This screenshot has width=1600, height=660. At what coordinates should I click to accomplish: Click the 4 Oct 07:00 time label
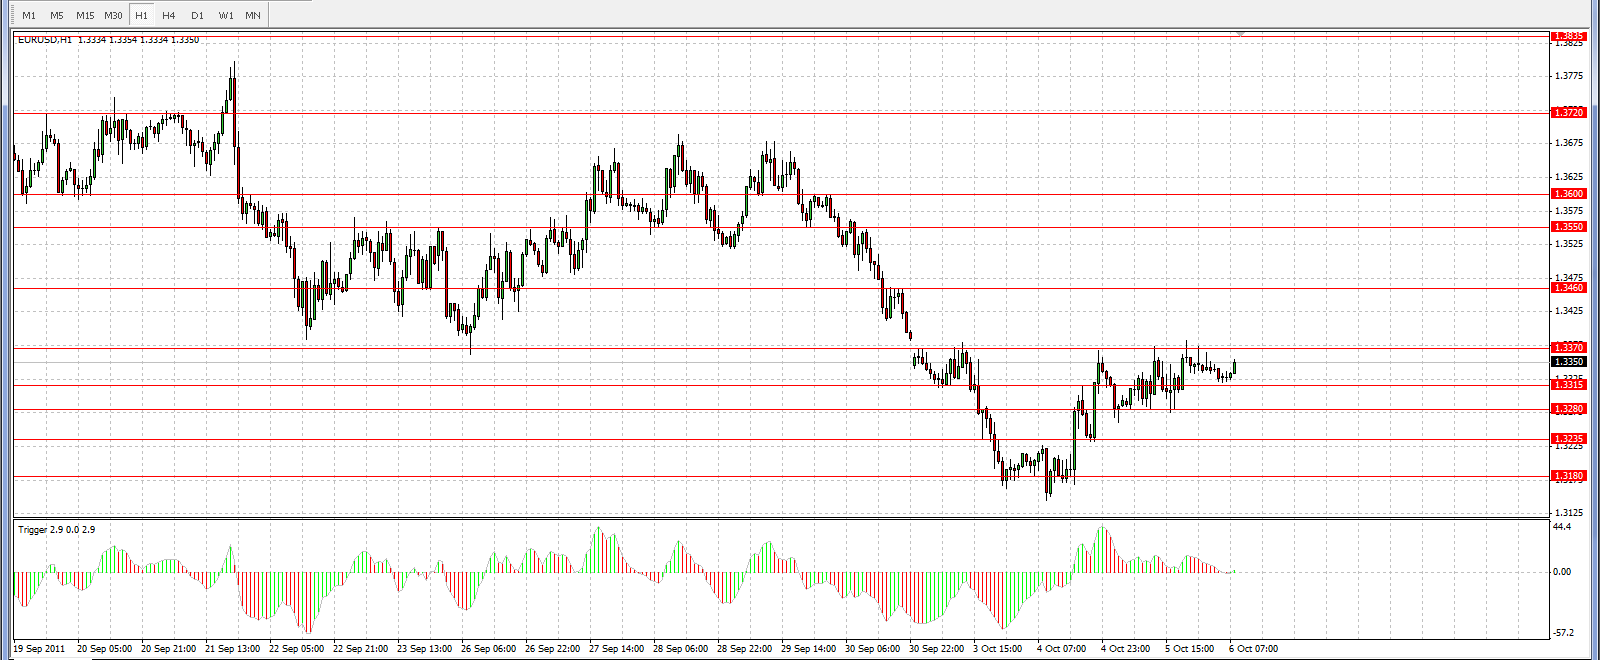(1062, 649)
